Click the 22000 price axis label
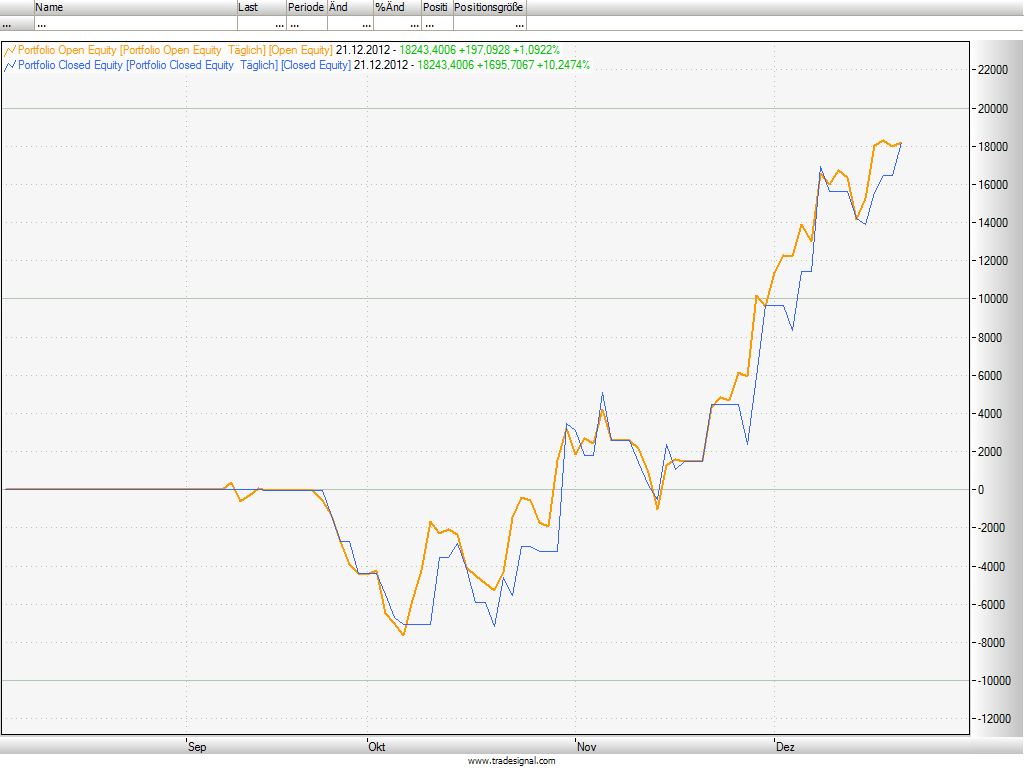 pyautogui.click(x=993, y=70)
